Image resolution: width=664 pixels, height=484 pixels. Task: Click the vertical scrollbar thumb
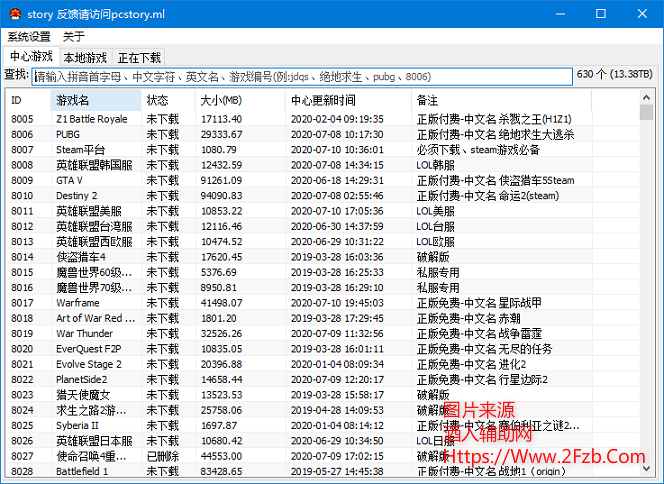tap(646, 112)
